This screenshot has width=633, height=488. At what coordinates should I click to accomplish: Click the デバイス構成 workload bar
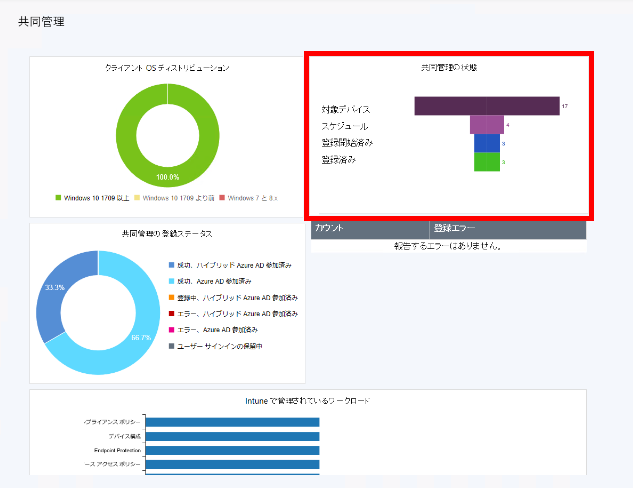pos(232,436)
